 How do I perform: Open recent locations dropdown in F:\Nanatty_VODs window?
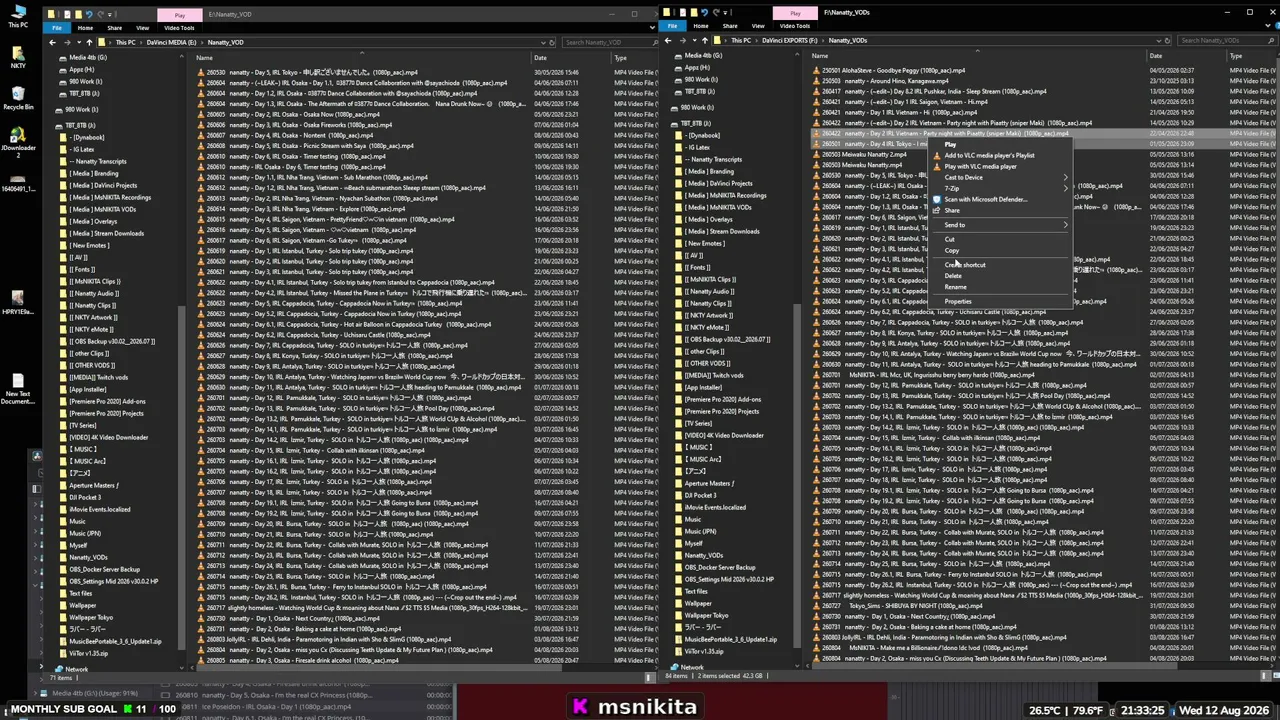click(x=693, y=41)
